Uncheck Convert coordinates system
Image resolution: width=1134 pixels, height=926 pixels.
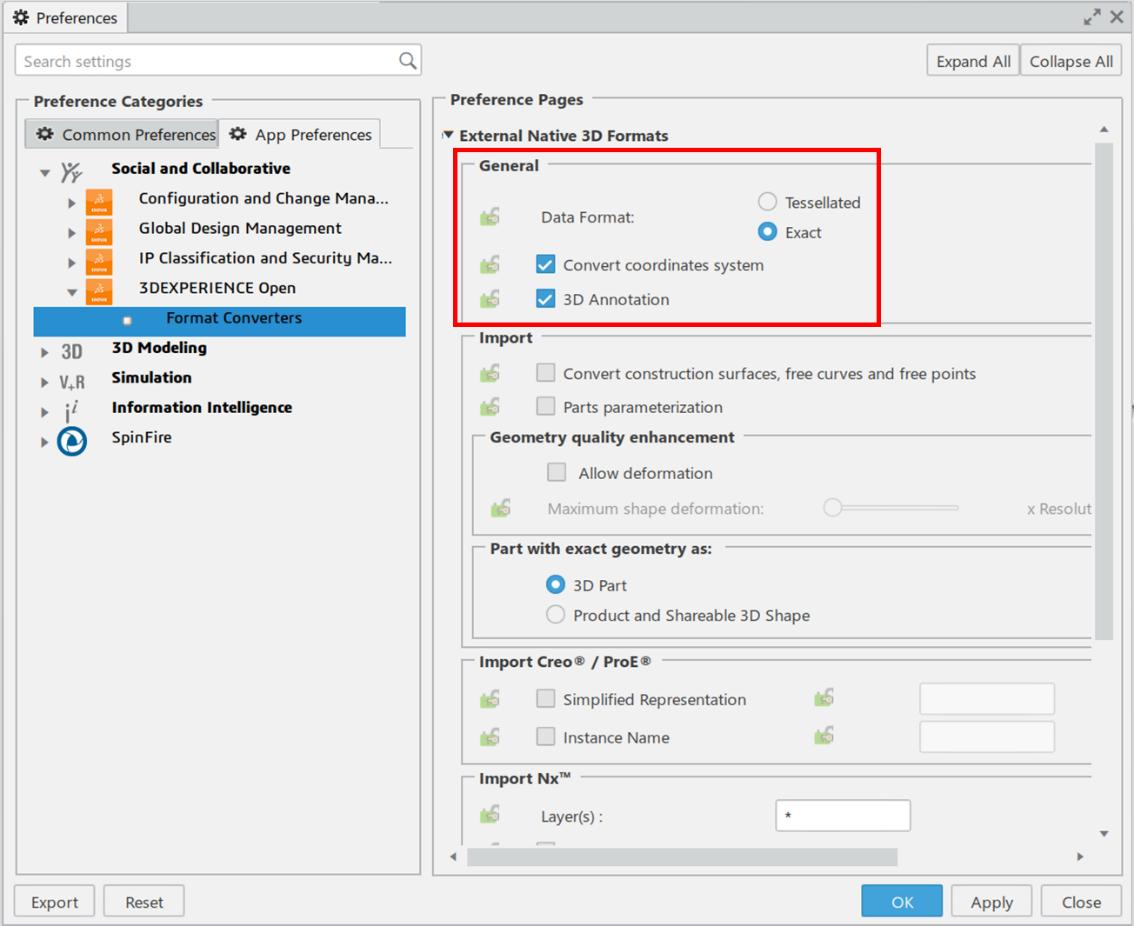click(545, 265)
